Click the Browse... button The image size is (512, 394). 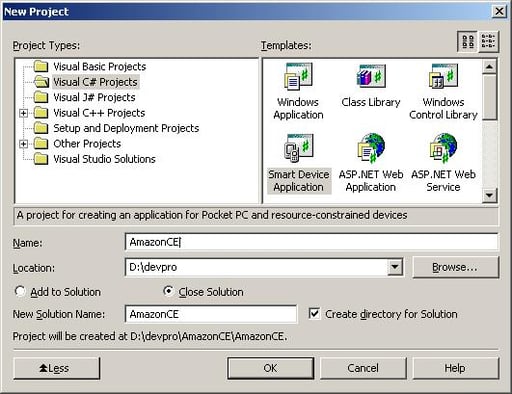(x=456, y=267)
